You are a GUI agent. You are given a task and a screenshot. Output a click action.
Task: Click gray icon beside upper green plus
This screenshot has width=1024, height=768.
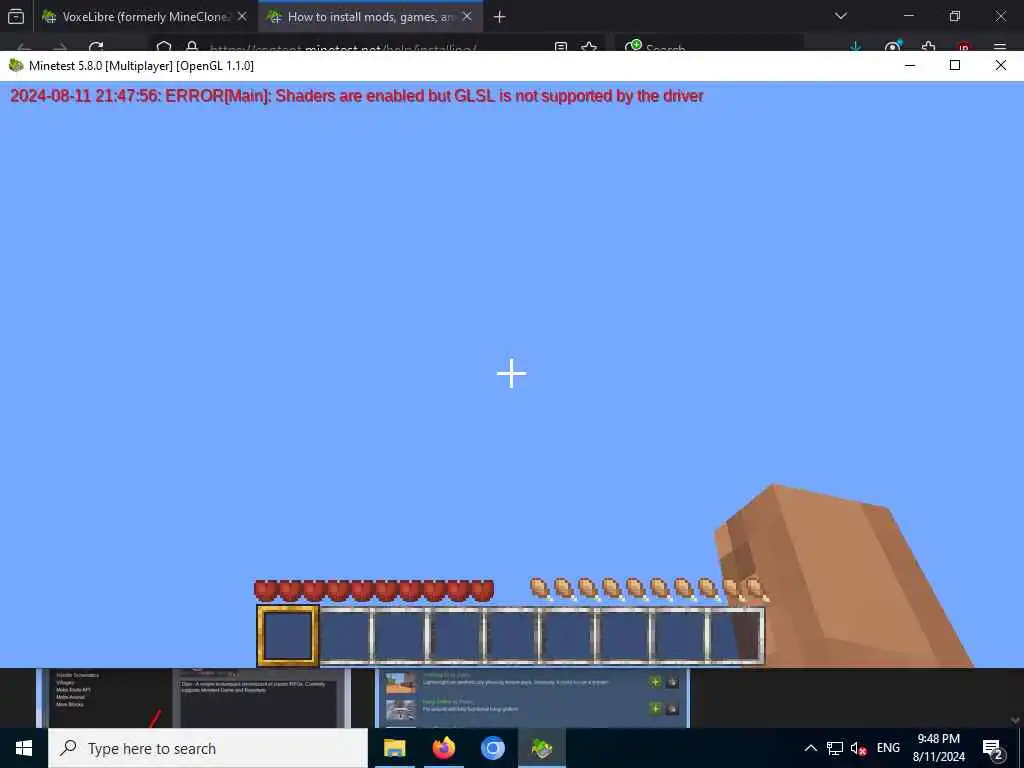click(x=672, y=682)
